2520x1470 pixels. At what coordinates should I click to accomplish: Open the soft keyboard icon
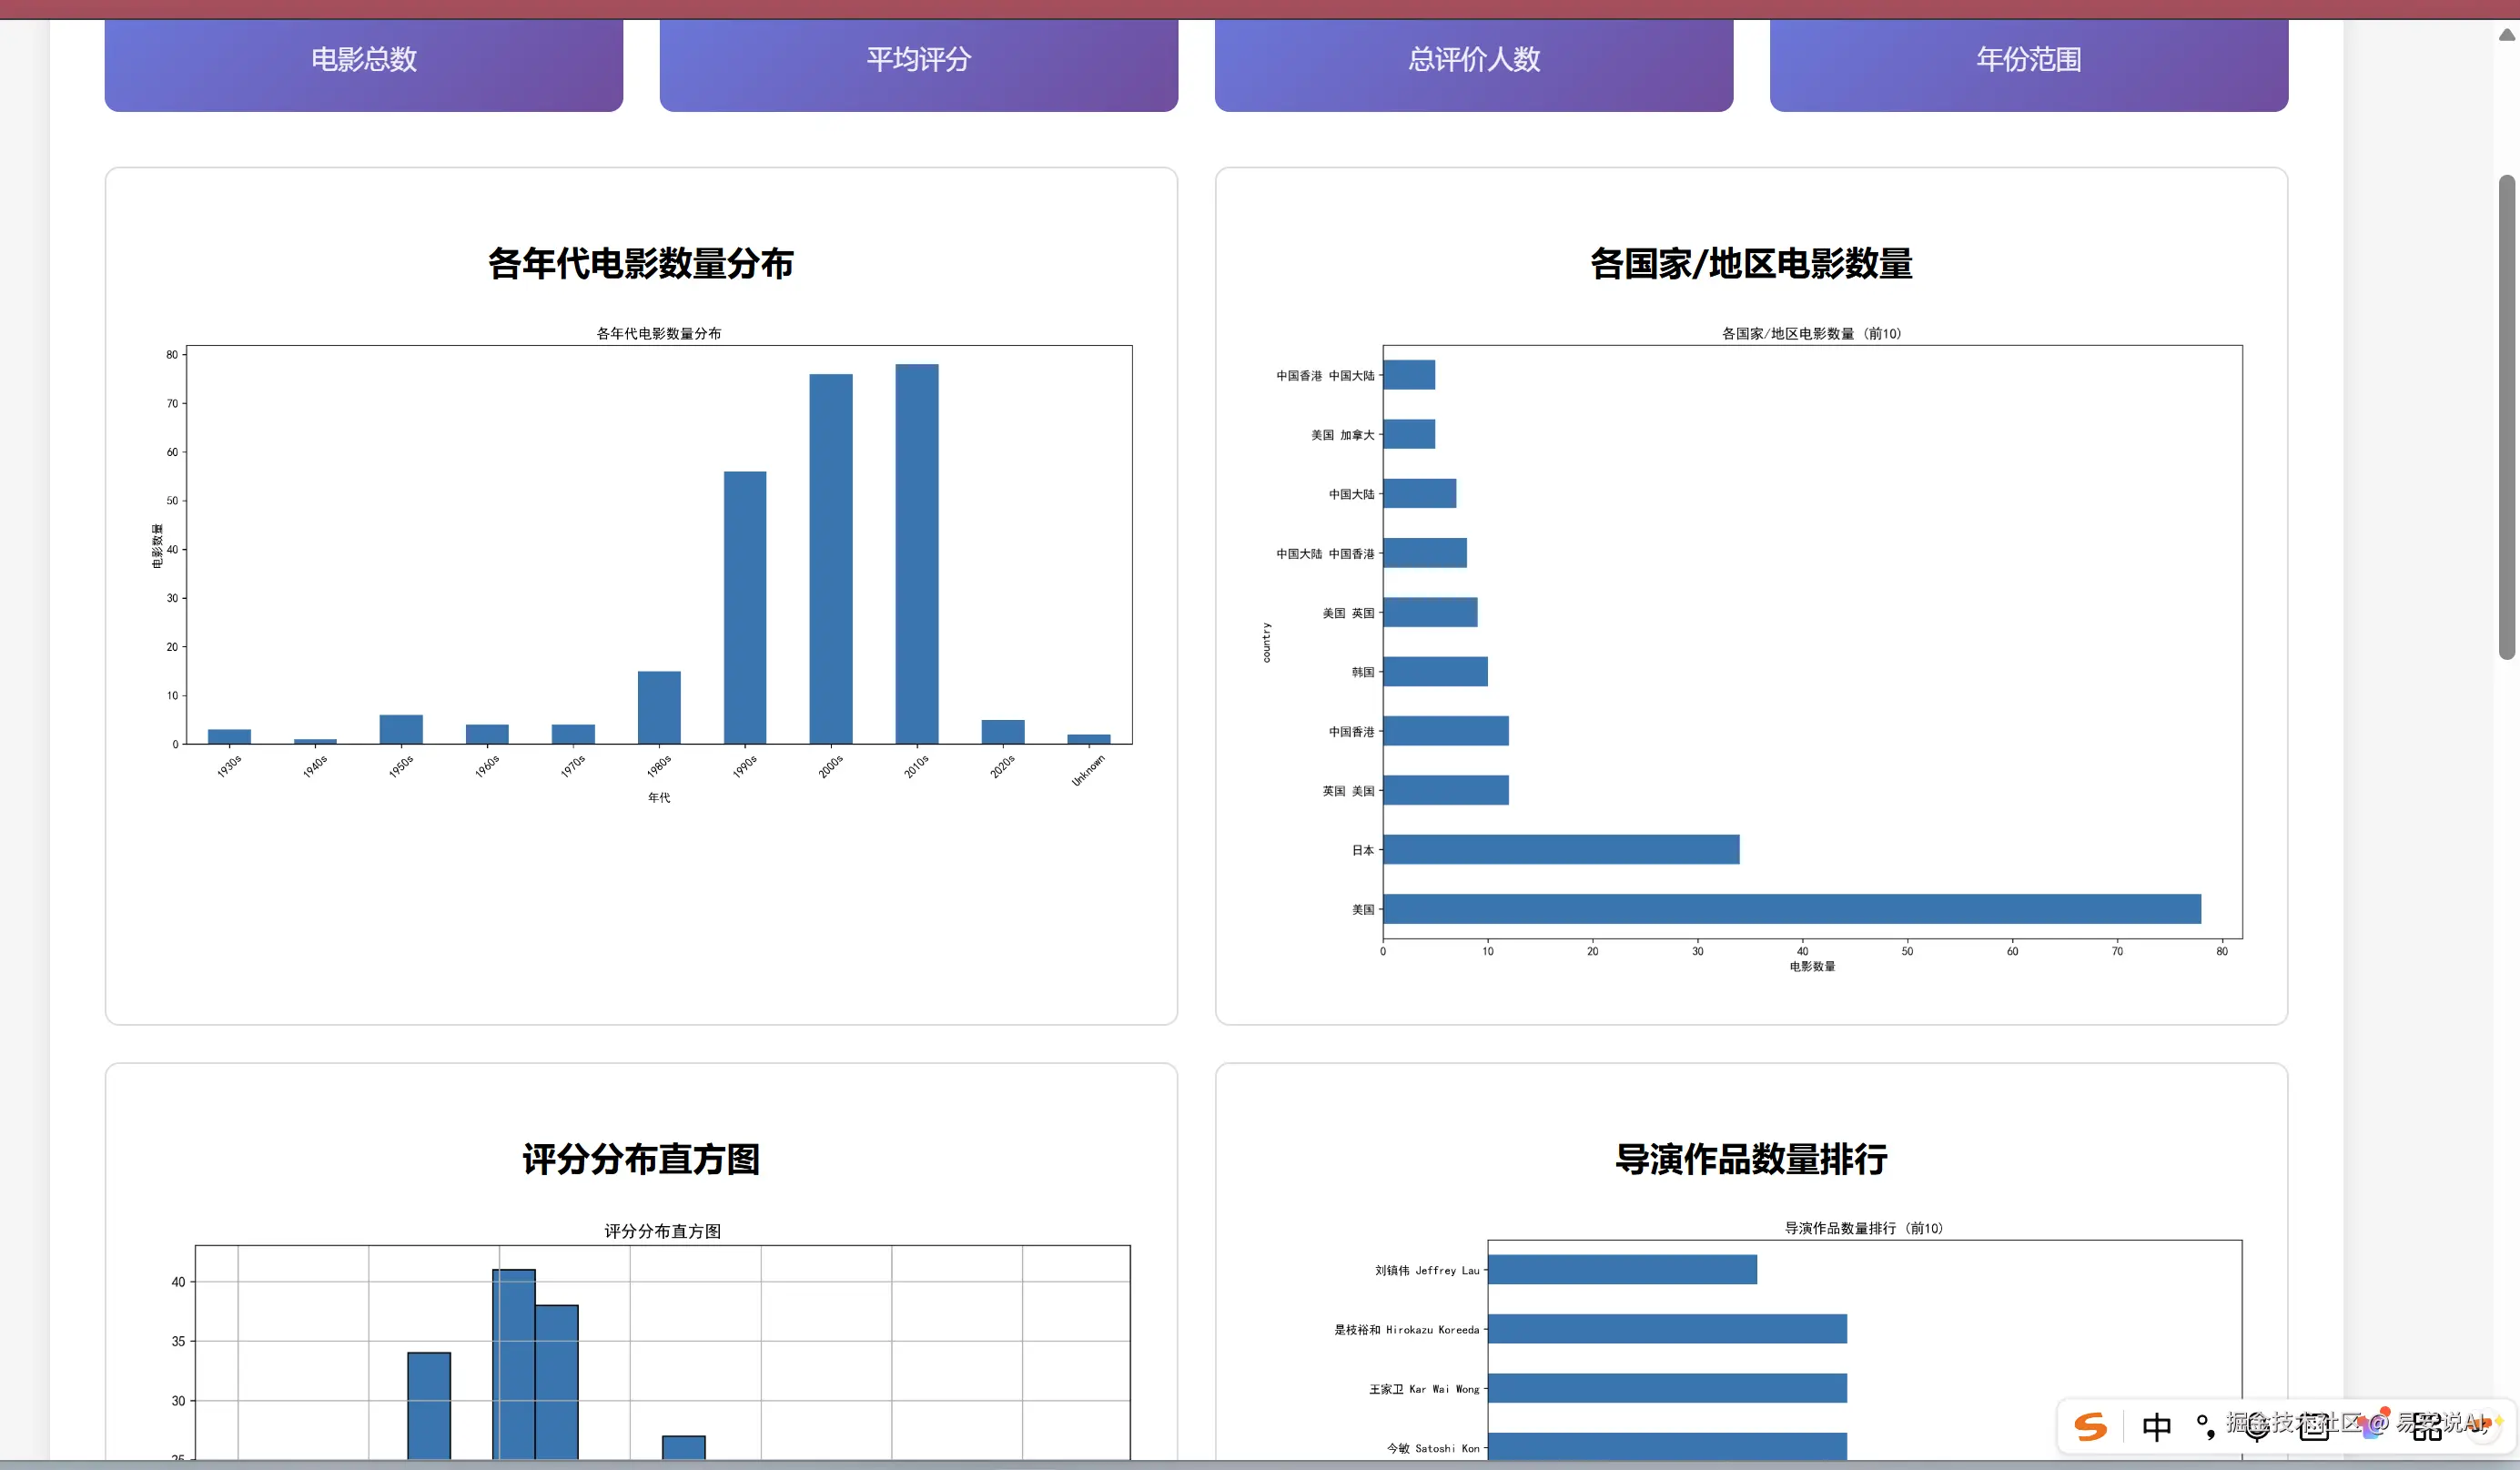2314,1428
